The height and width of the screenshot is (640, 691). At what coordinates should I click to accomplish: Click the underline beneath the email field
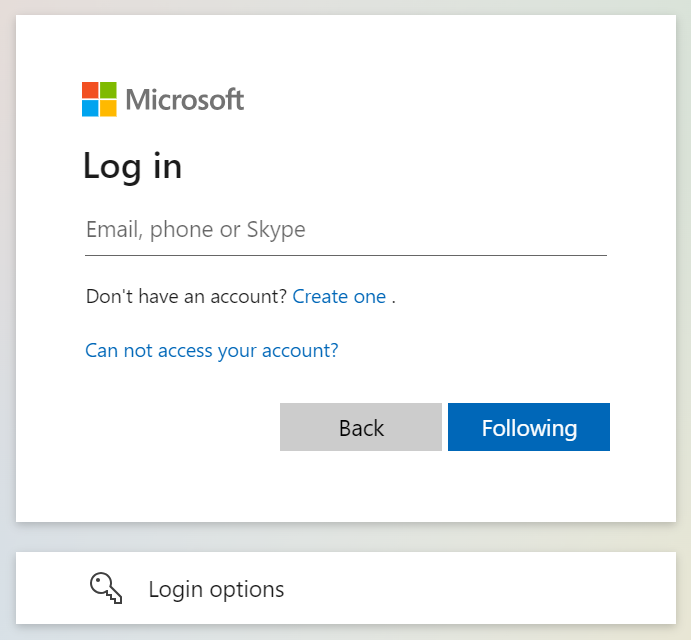pos(345,255)
